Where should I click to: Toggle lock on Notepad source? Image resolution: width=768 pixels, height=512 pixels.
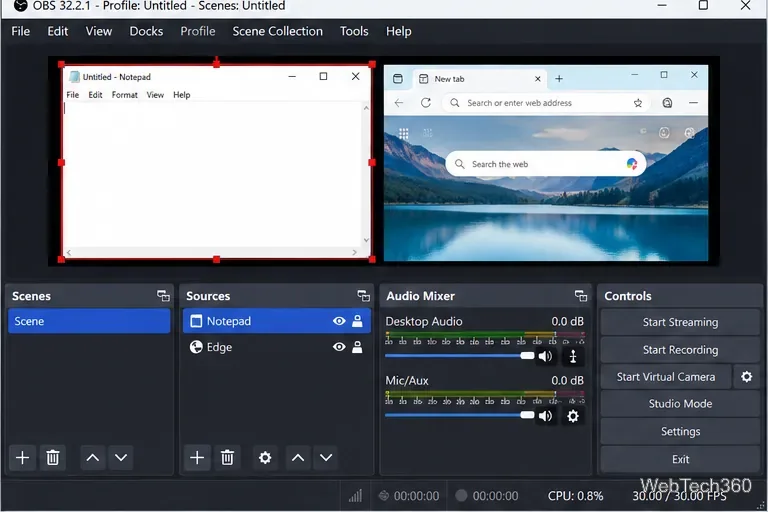pyautogui.click(x=358, y=321)
